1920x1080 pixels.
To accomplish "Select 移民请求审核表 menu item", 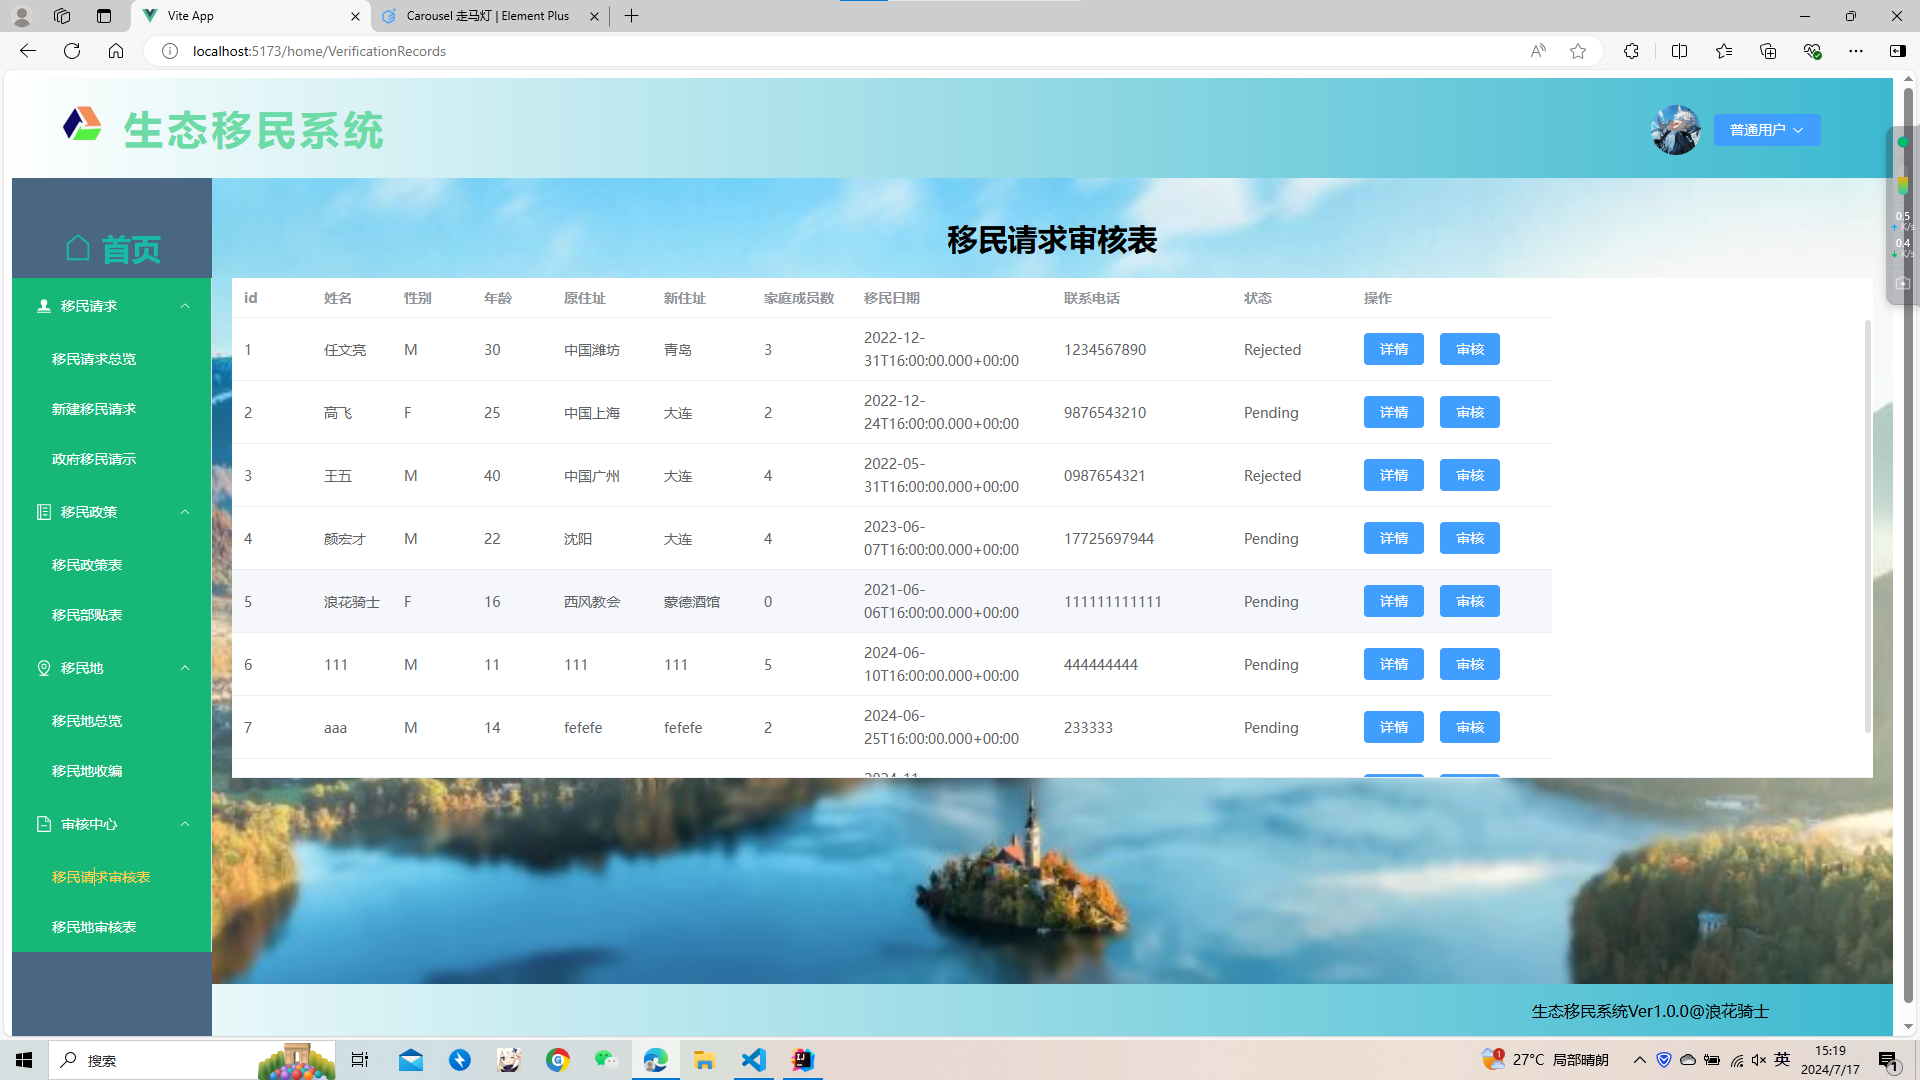I will pos(112,877).
